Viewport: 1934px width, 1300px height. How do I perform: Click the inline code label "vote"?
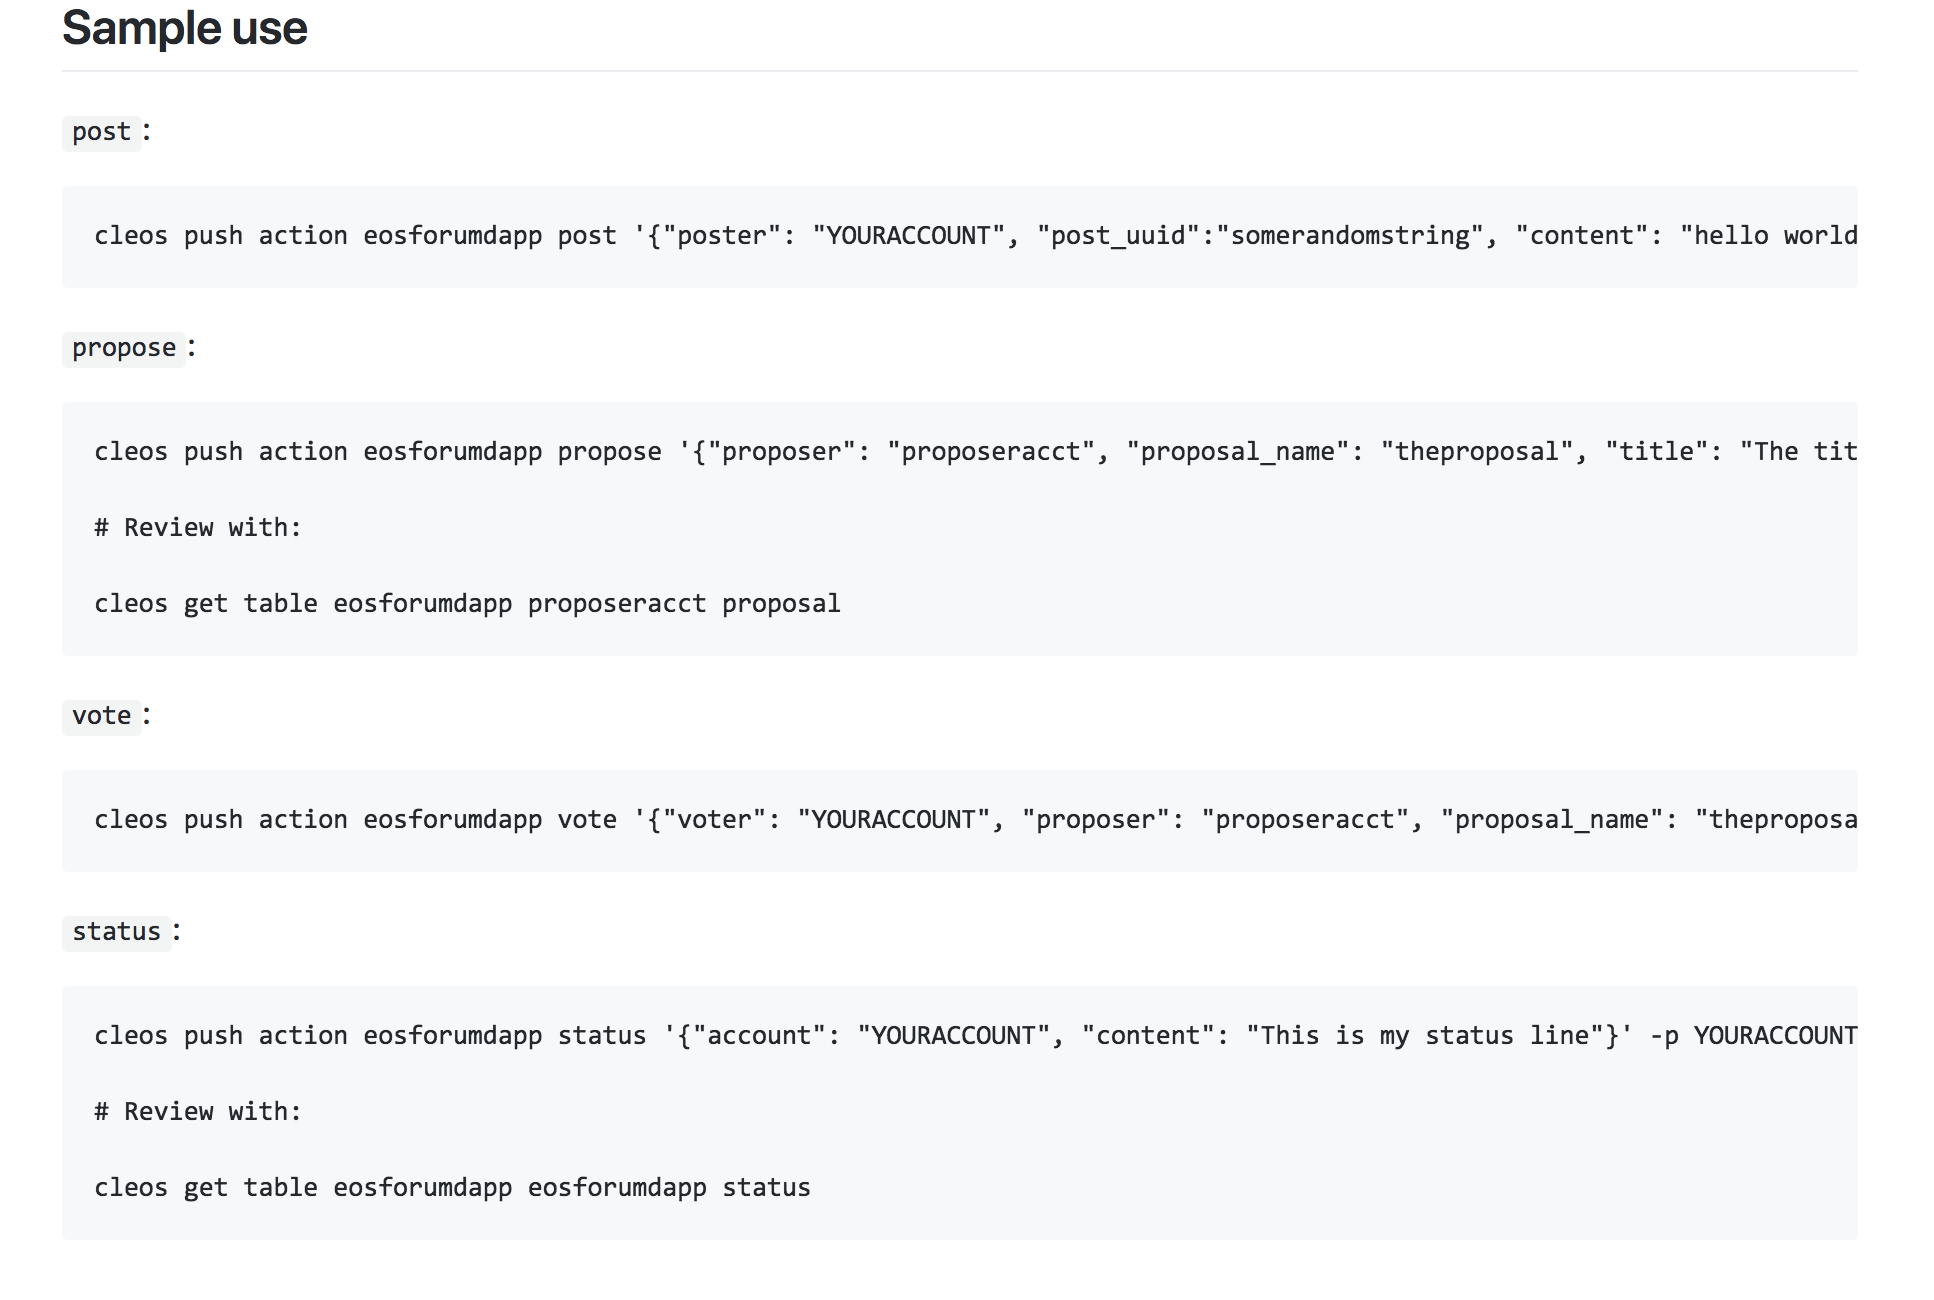point(101,716)
